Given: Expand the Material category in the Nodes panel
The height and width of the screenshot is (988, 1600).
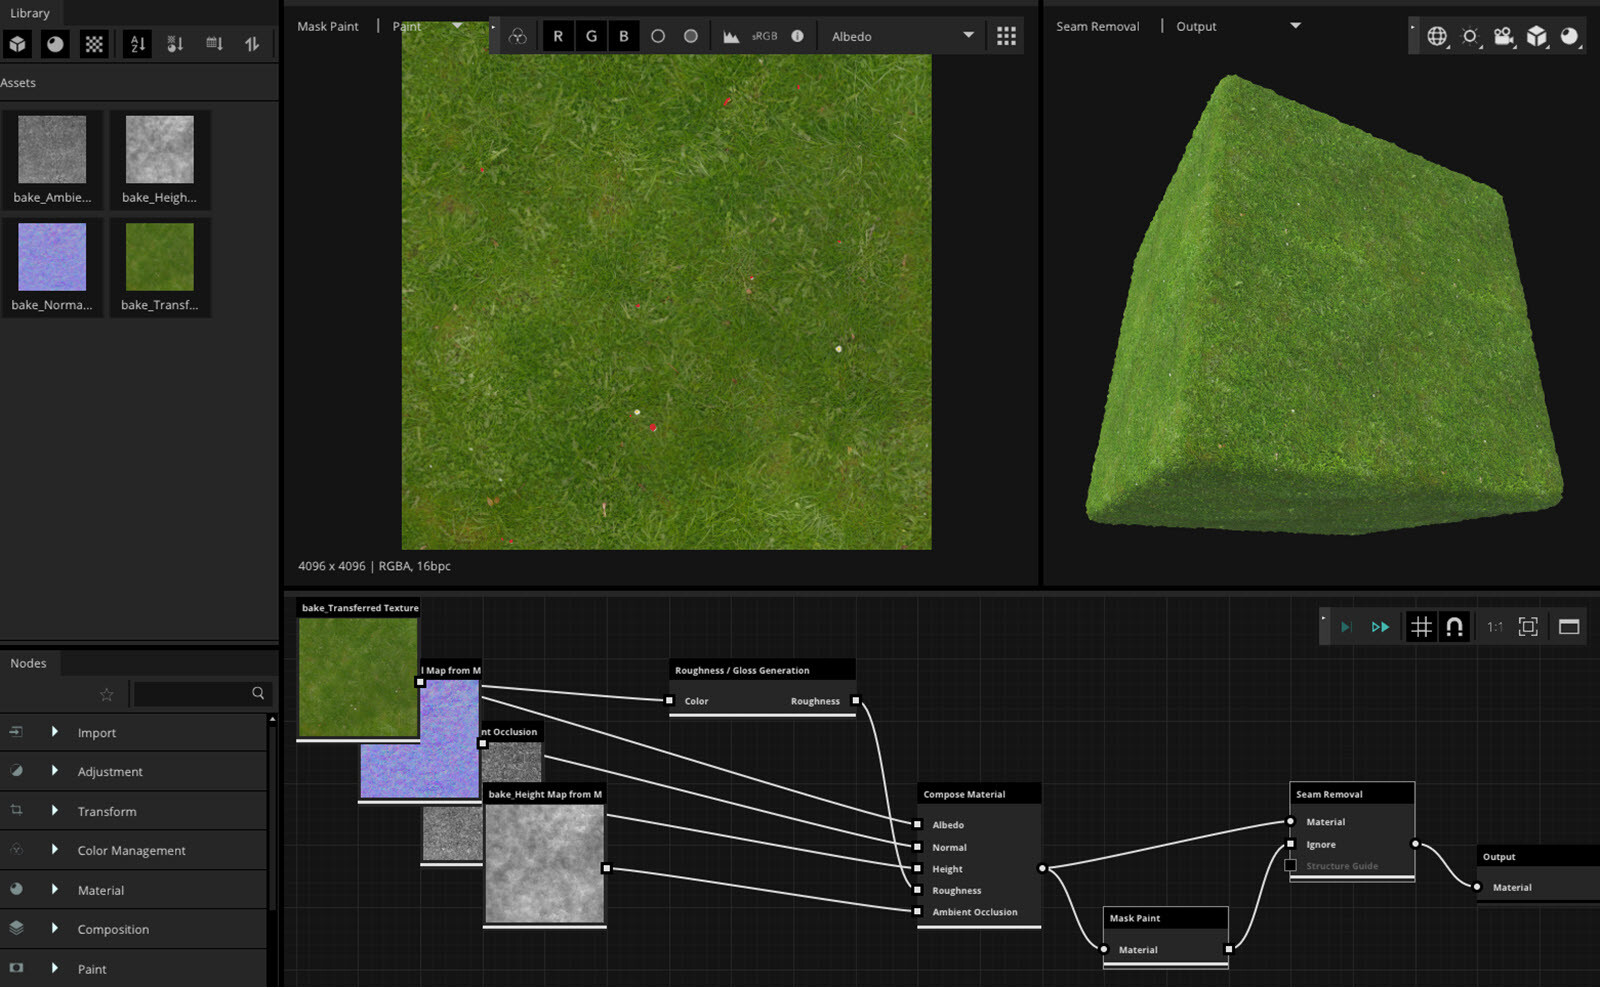Looking at the screenshot, I should coord(100,889).
